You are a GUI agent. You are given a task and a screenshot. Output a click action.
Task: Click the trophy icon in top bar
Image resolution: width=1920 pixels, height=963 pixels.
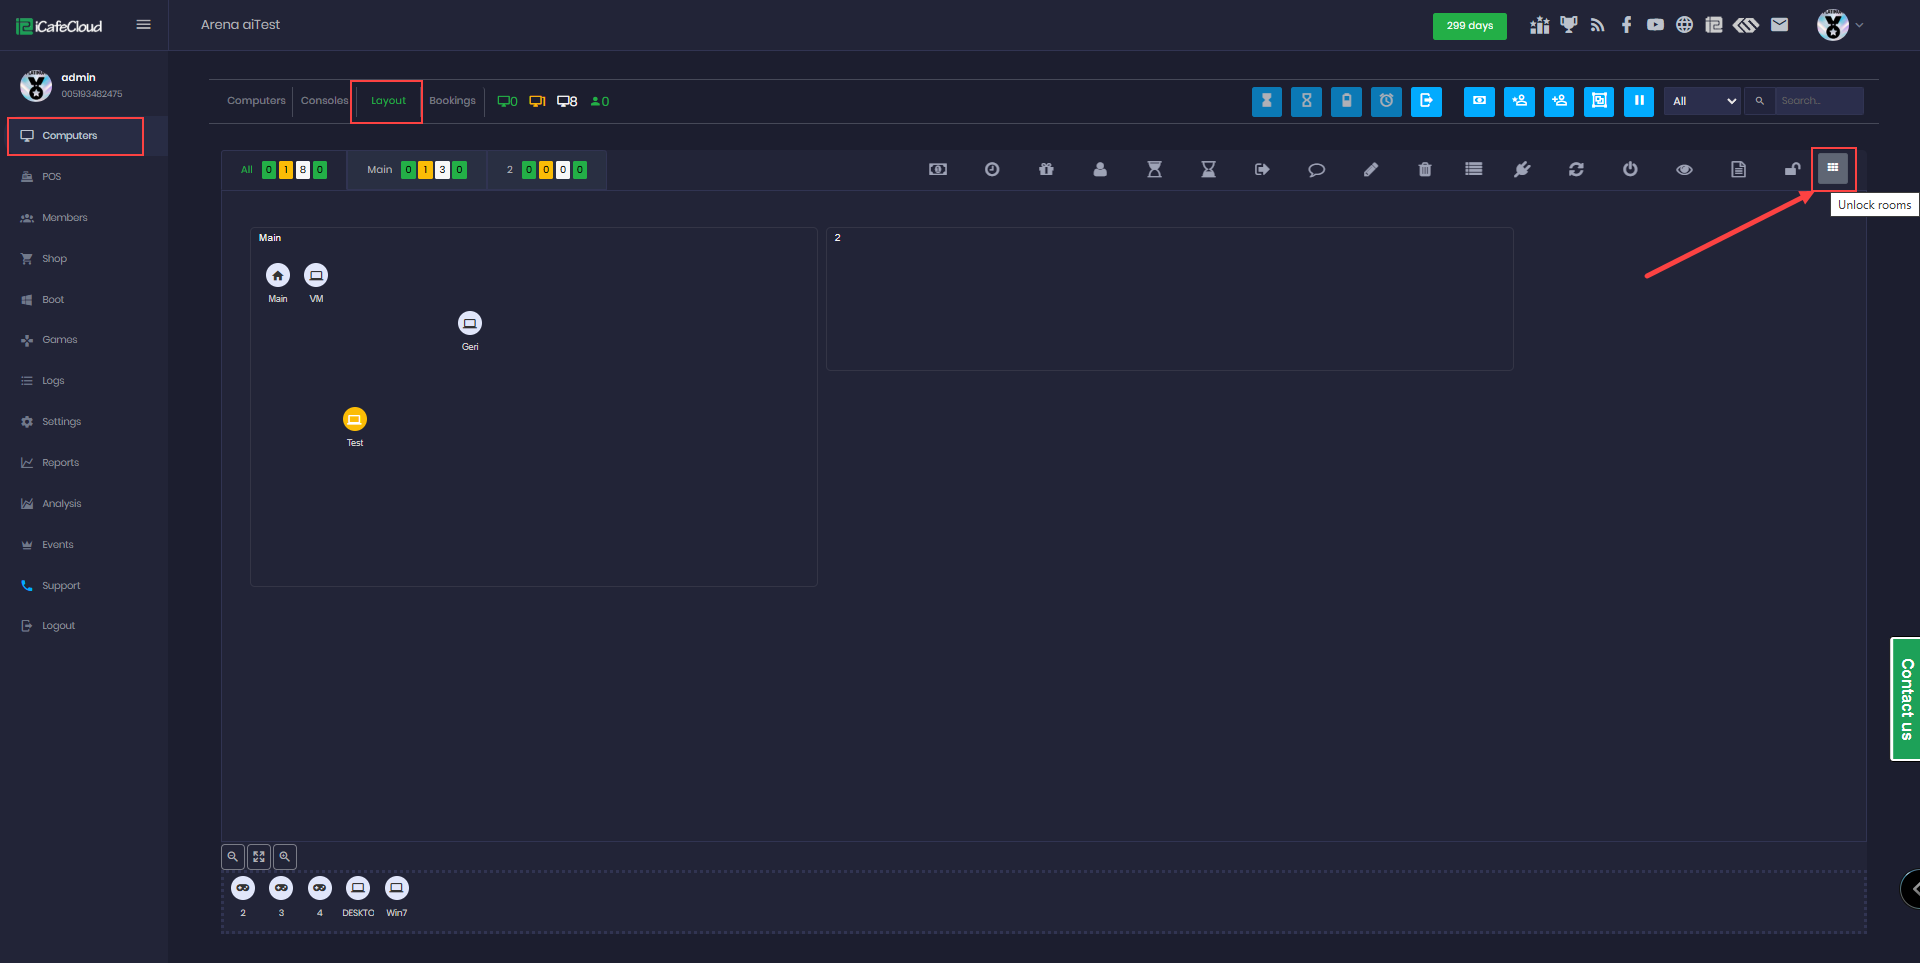(x=1568, y=25)
